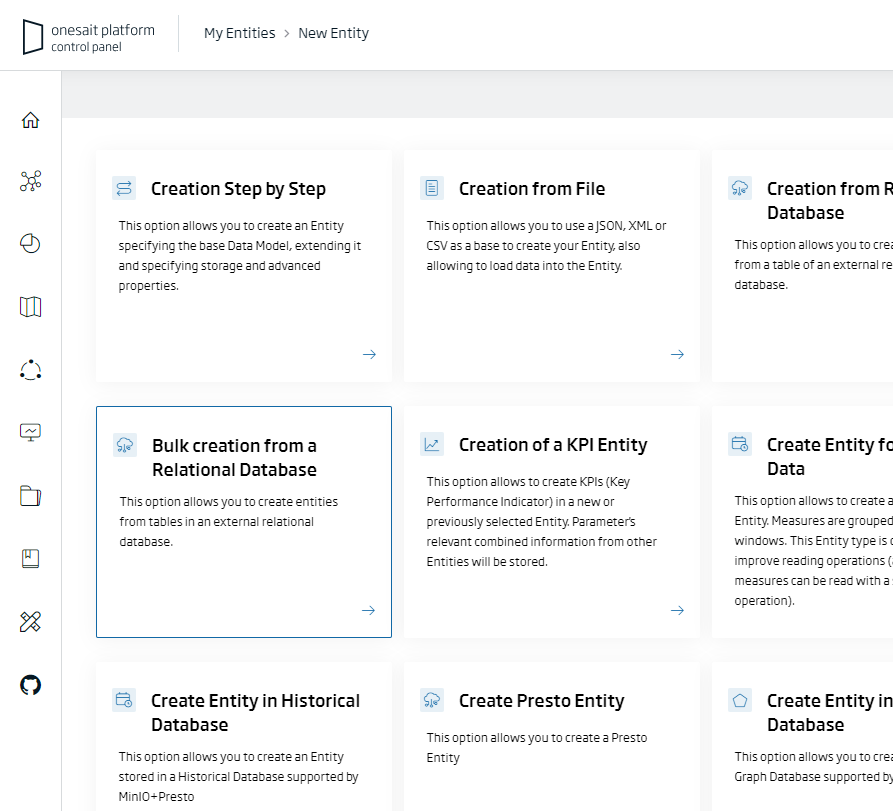Click the New Entity breadcrumb
Image resolution: width=893 pixels, height=811 pixels.
click(334, 33)
